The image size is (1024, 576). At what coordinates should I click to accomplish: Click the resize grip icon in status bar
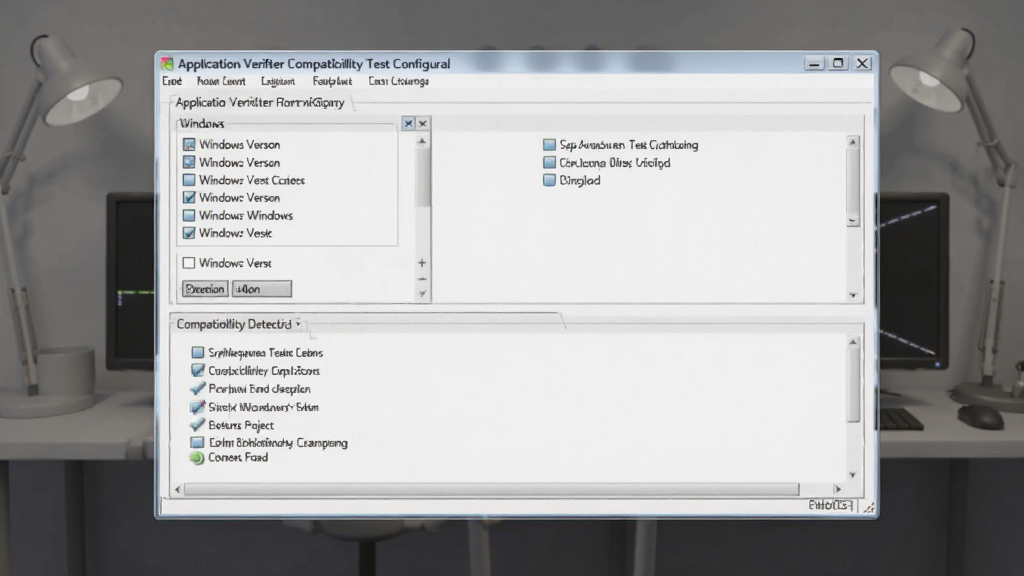[869, 507]
